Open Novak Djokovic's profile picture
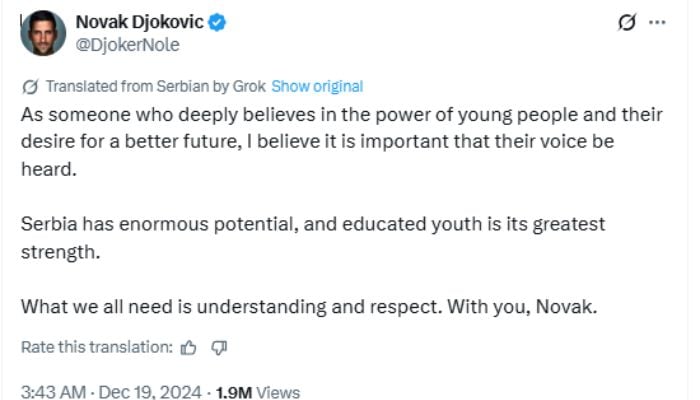700x400 pixels. tap(43, 33)
